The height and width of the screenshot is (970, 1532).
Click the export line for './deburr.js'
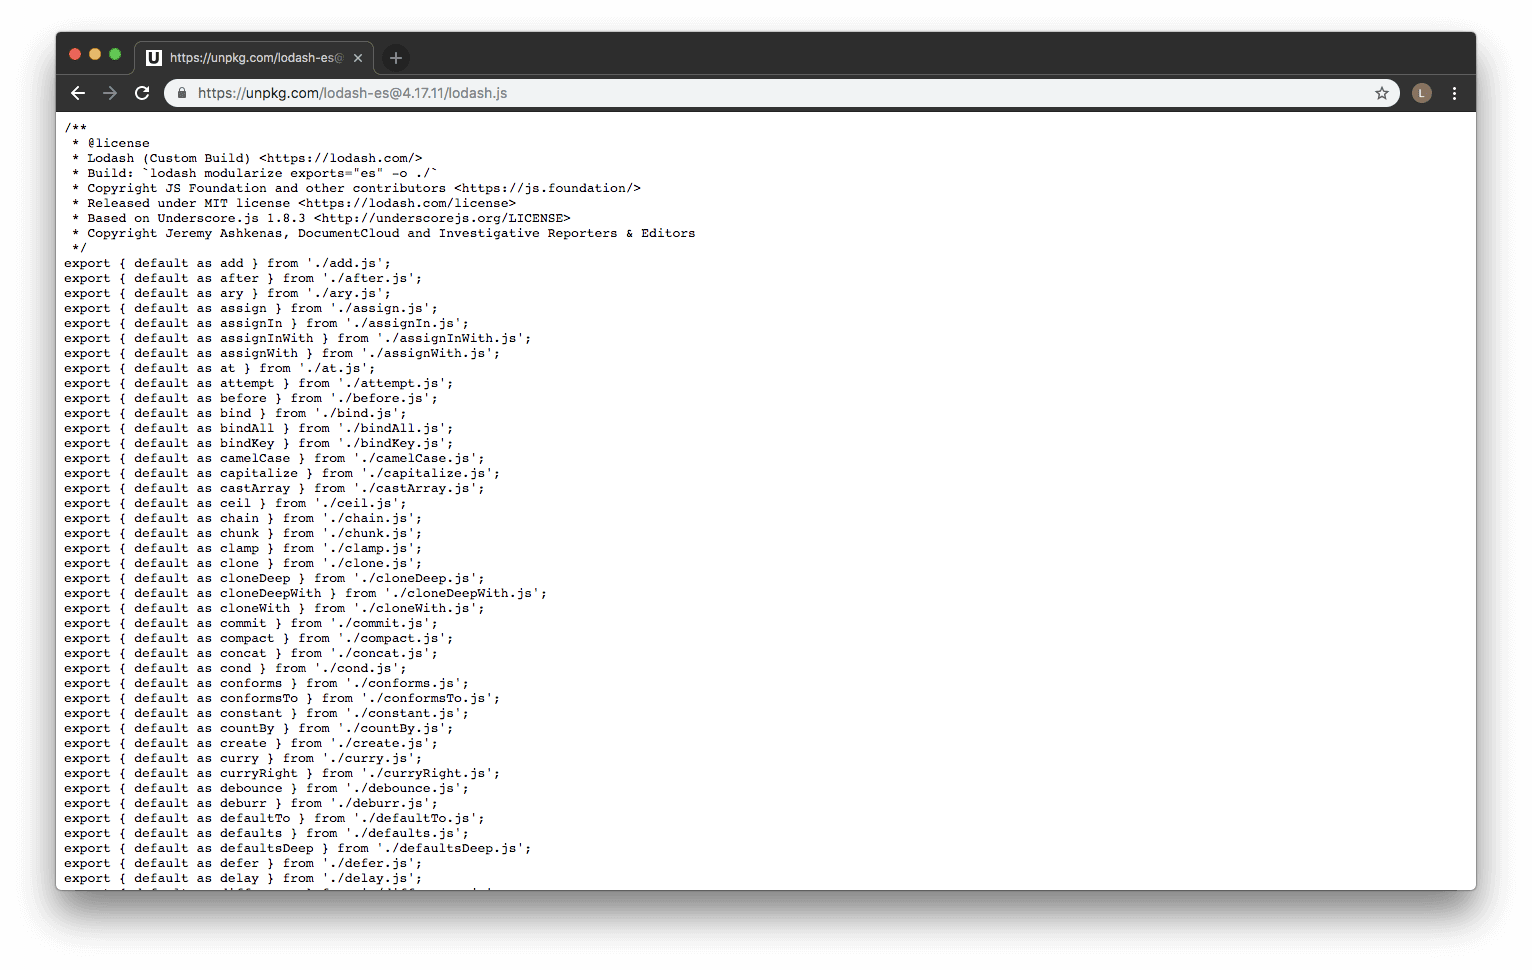pos(251,803)
